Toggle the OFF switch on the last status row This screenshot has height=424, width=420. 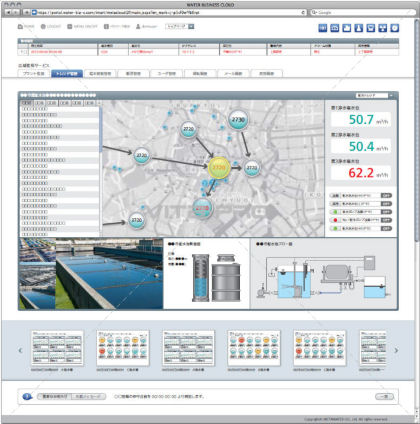(x=386, y=229)
